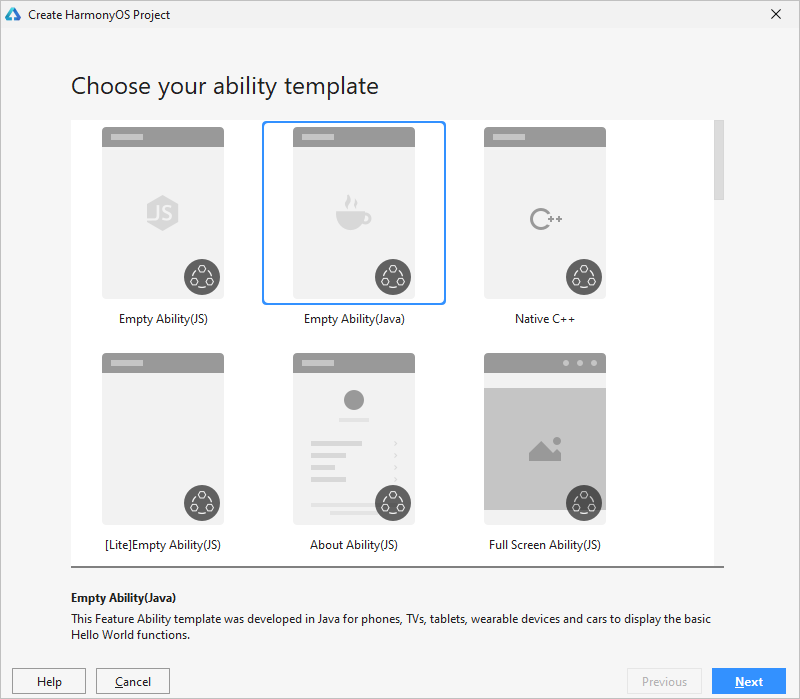Image resolution: width=800 pixels, height=699 pixels.
Task: Click distributed badge icon on [Lite]Empty Ability(JS)
Action: pyautogui.click(x=202, y=503)
